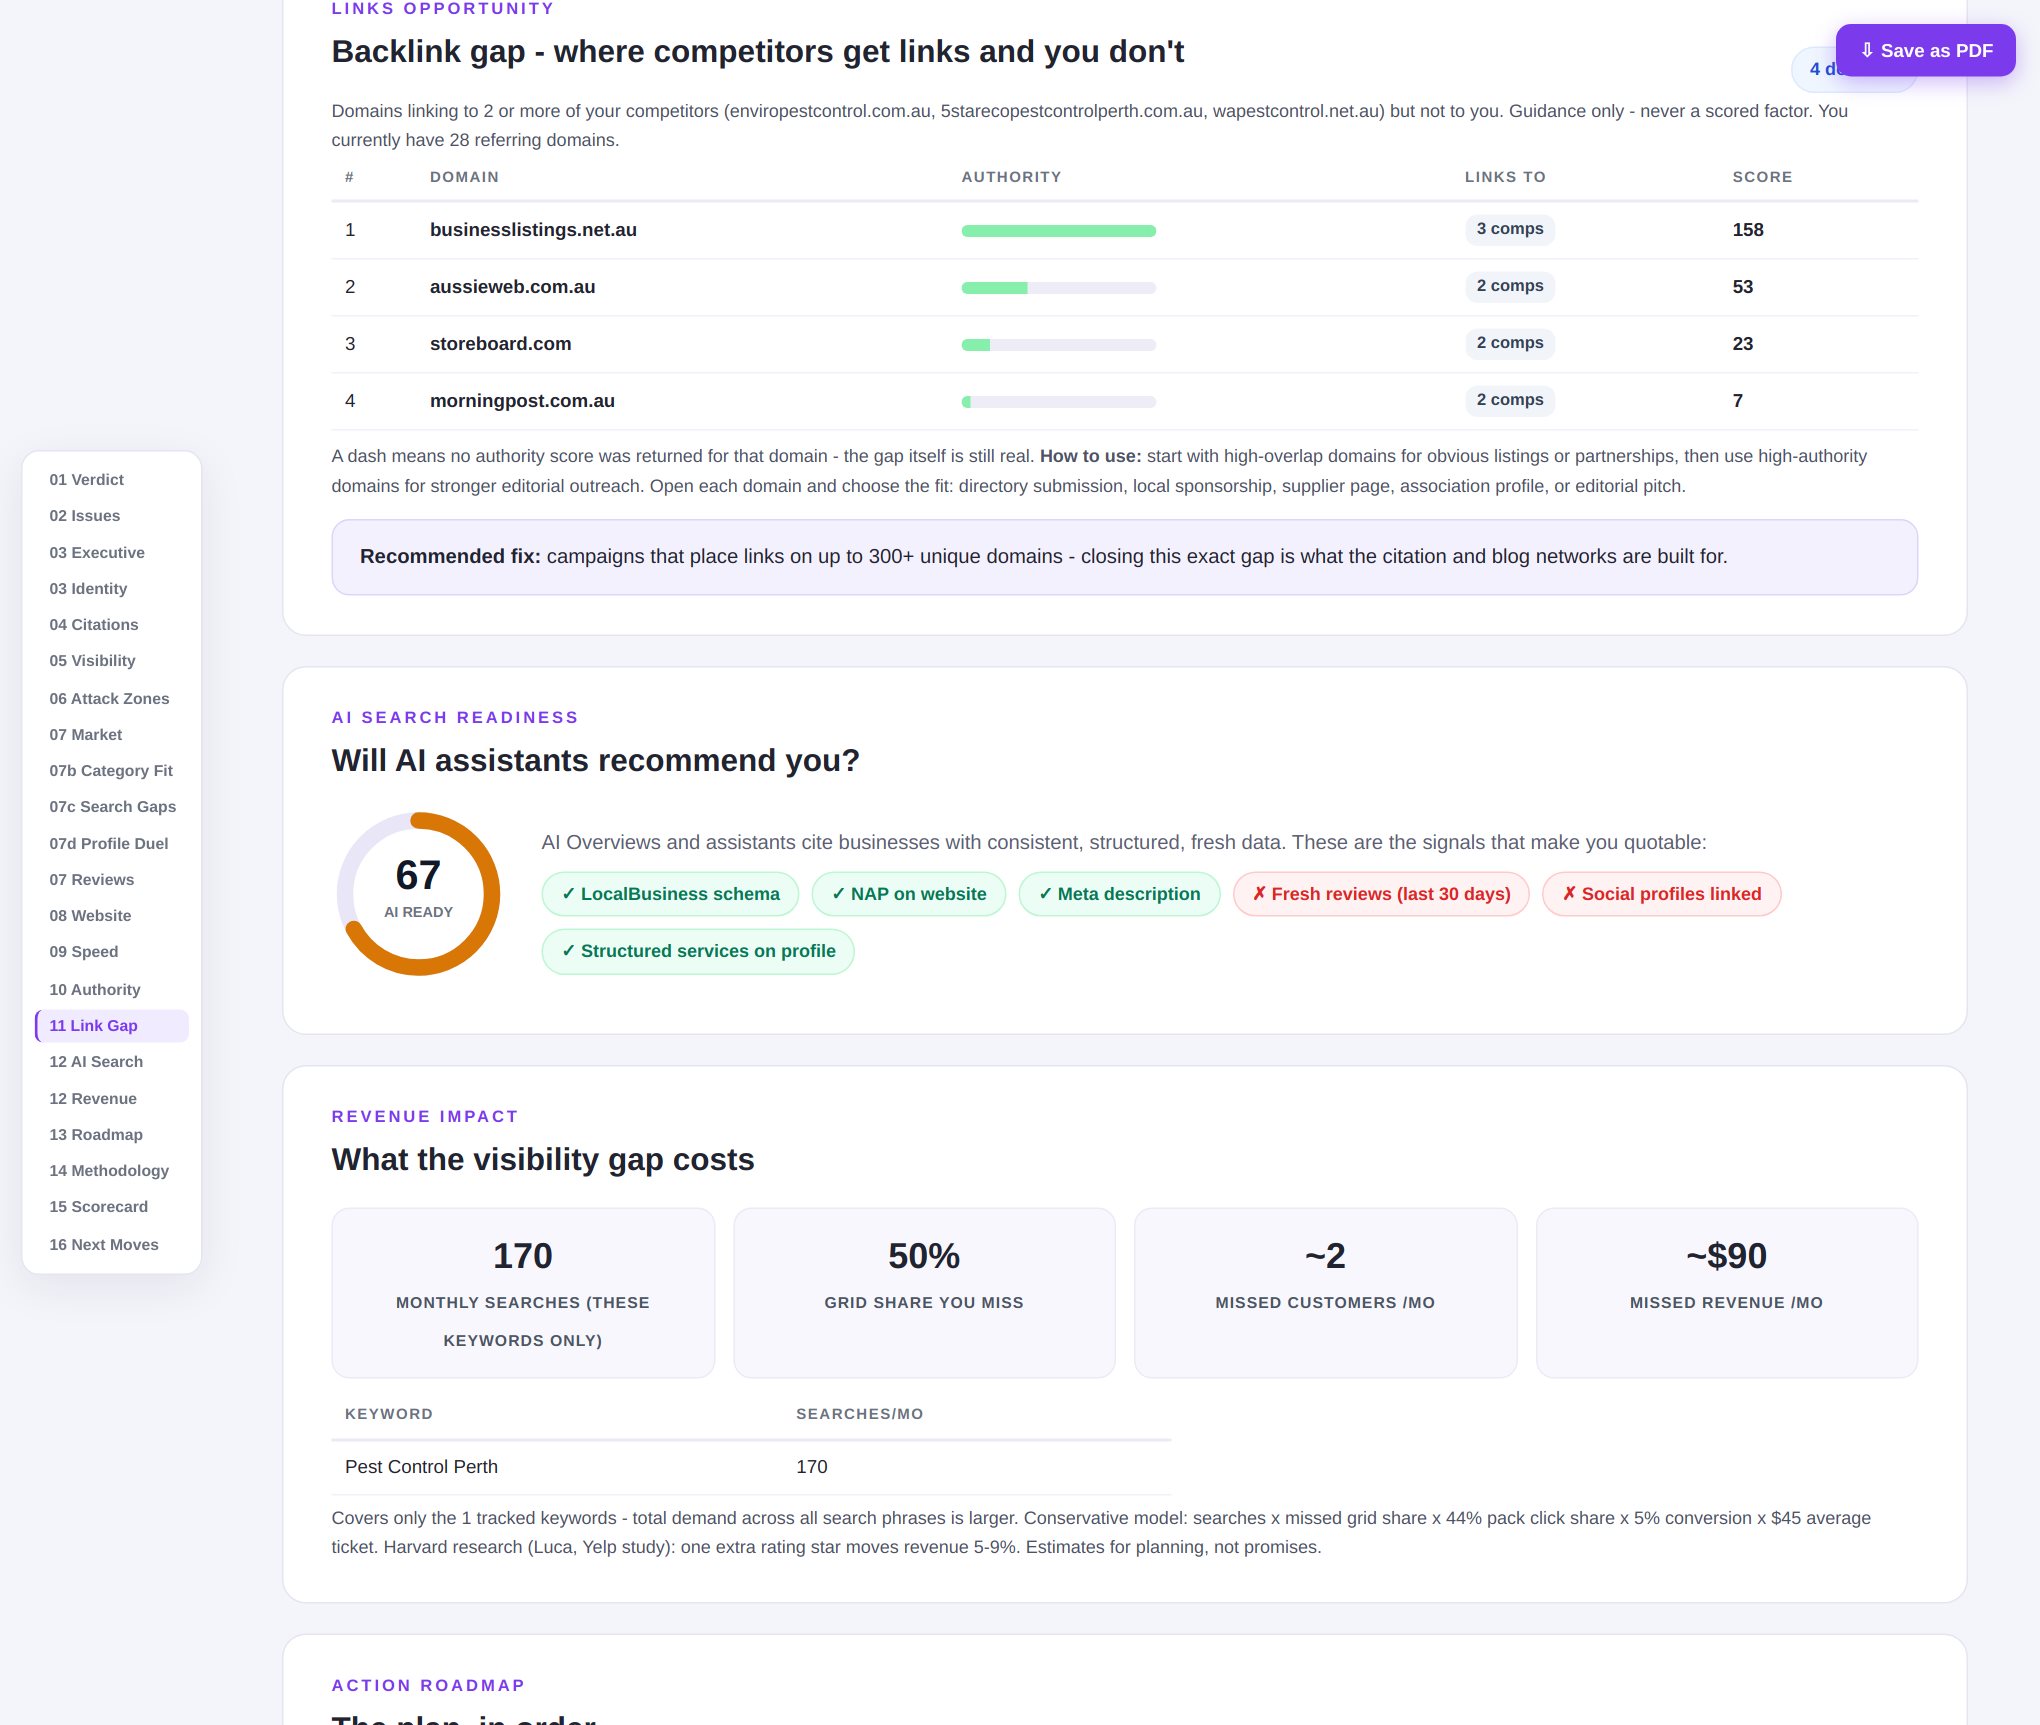Click score value 158
This screenshot has height=1725, width=2040.
pyautogui.click(x=1748, y=230)
